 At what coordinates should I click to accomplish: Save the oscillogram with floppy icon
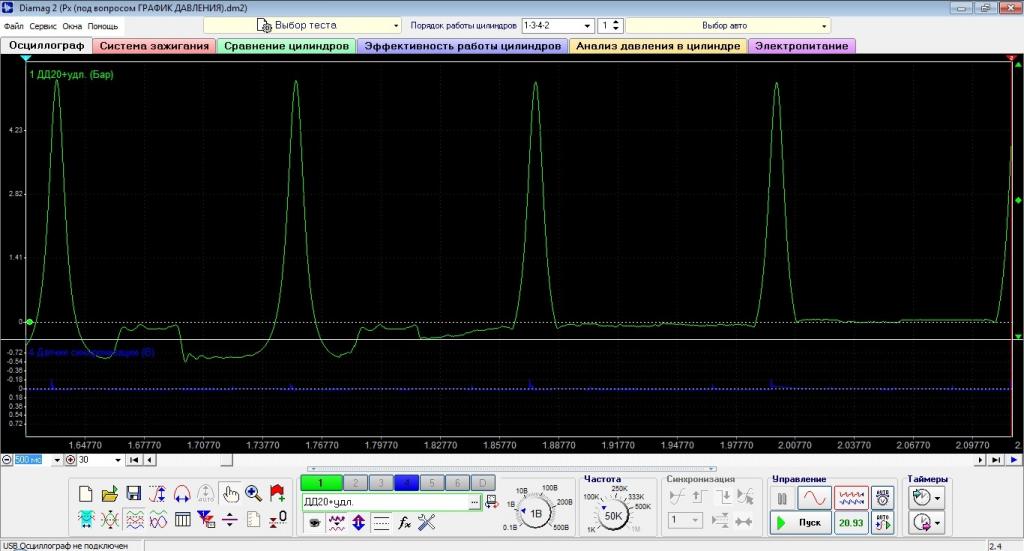pos(134,494)
